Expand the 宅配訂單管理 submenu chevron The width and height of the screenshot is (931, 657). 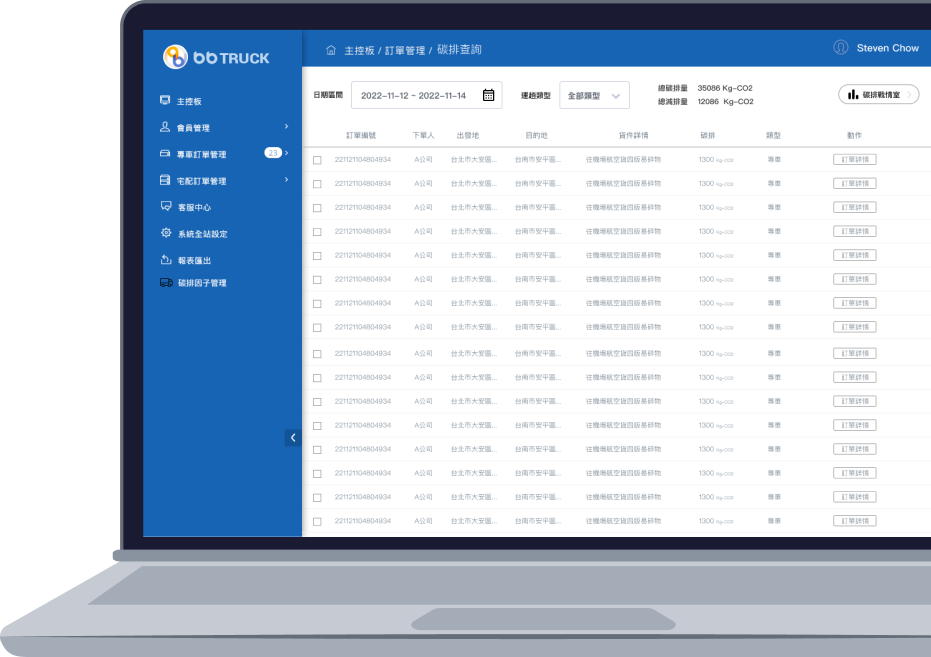coord(286,180)
